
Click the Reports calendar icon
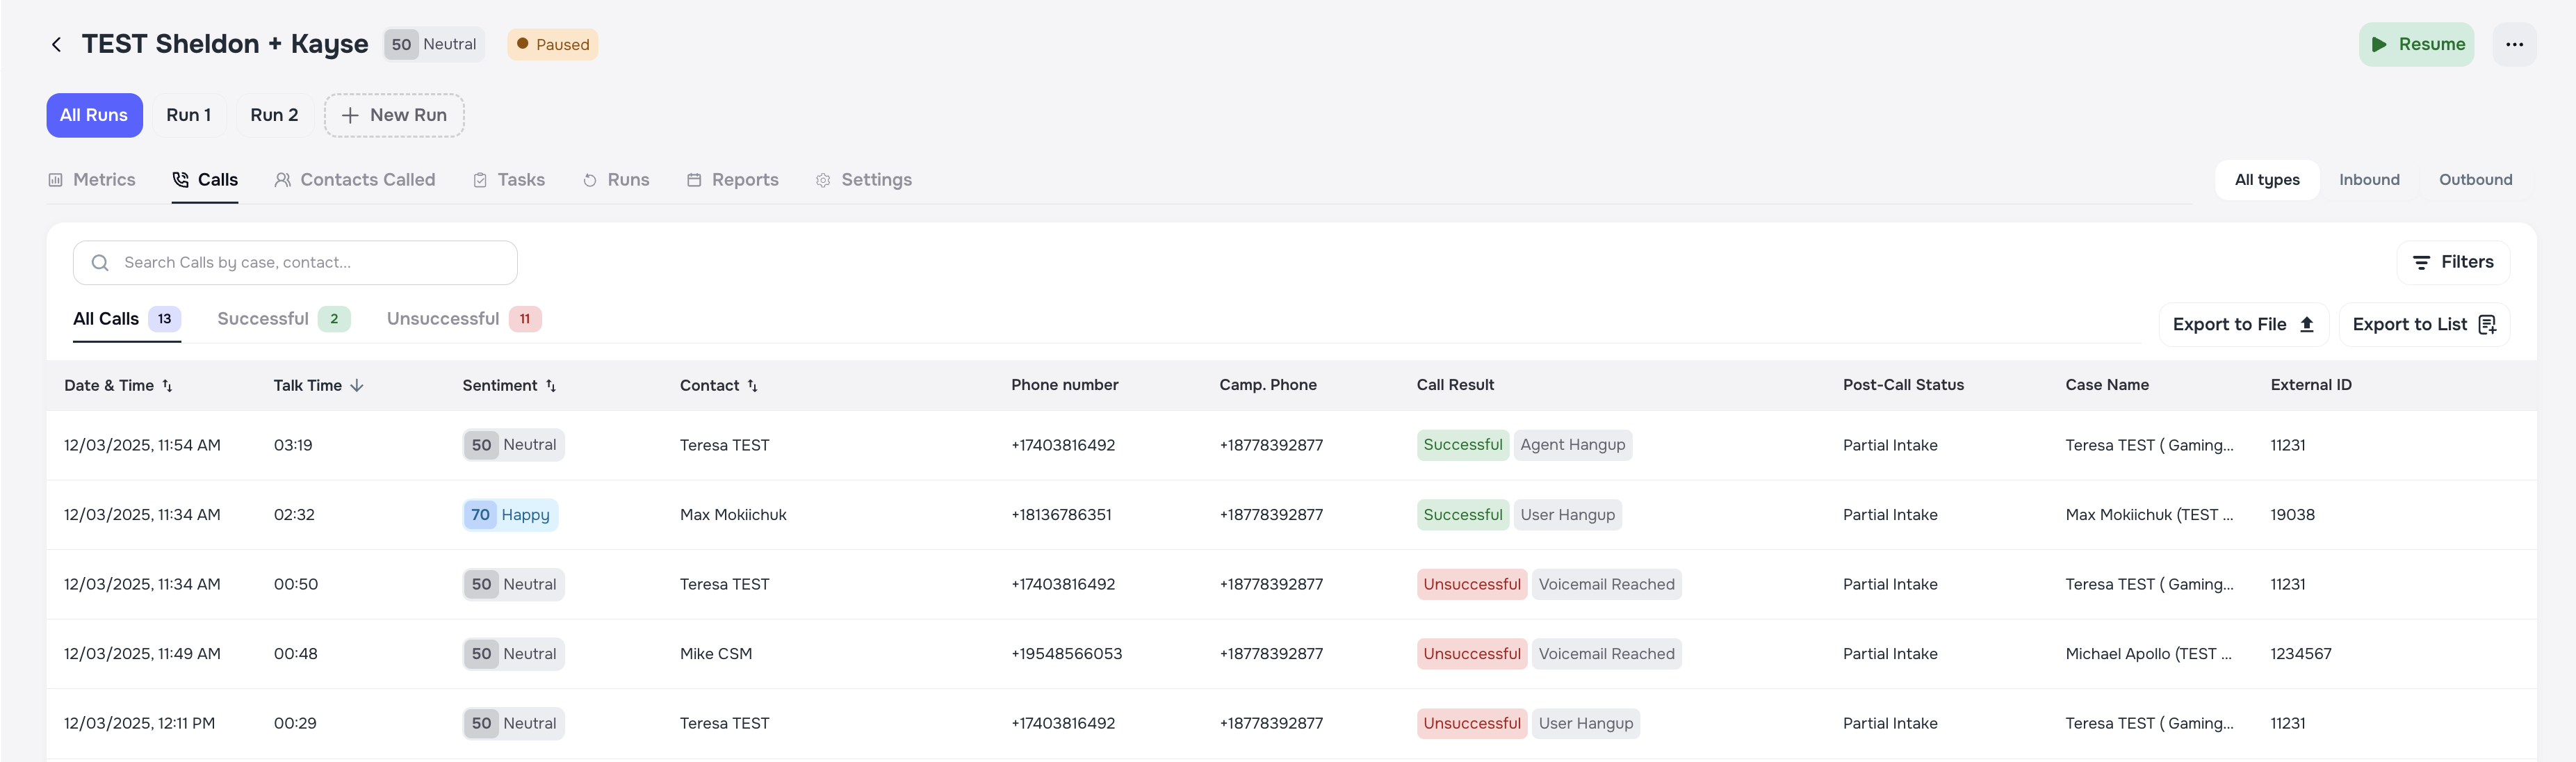pyautogui.click(x=694, y=180)
